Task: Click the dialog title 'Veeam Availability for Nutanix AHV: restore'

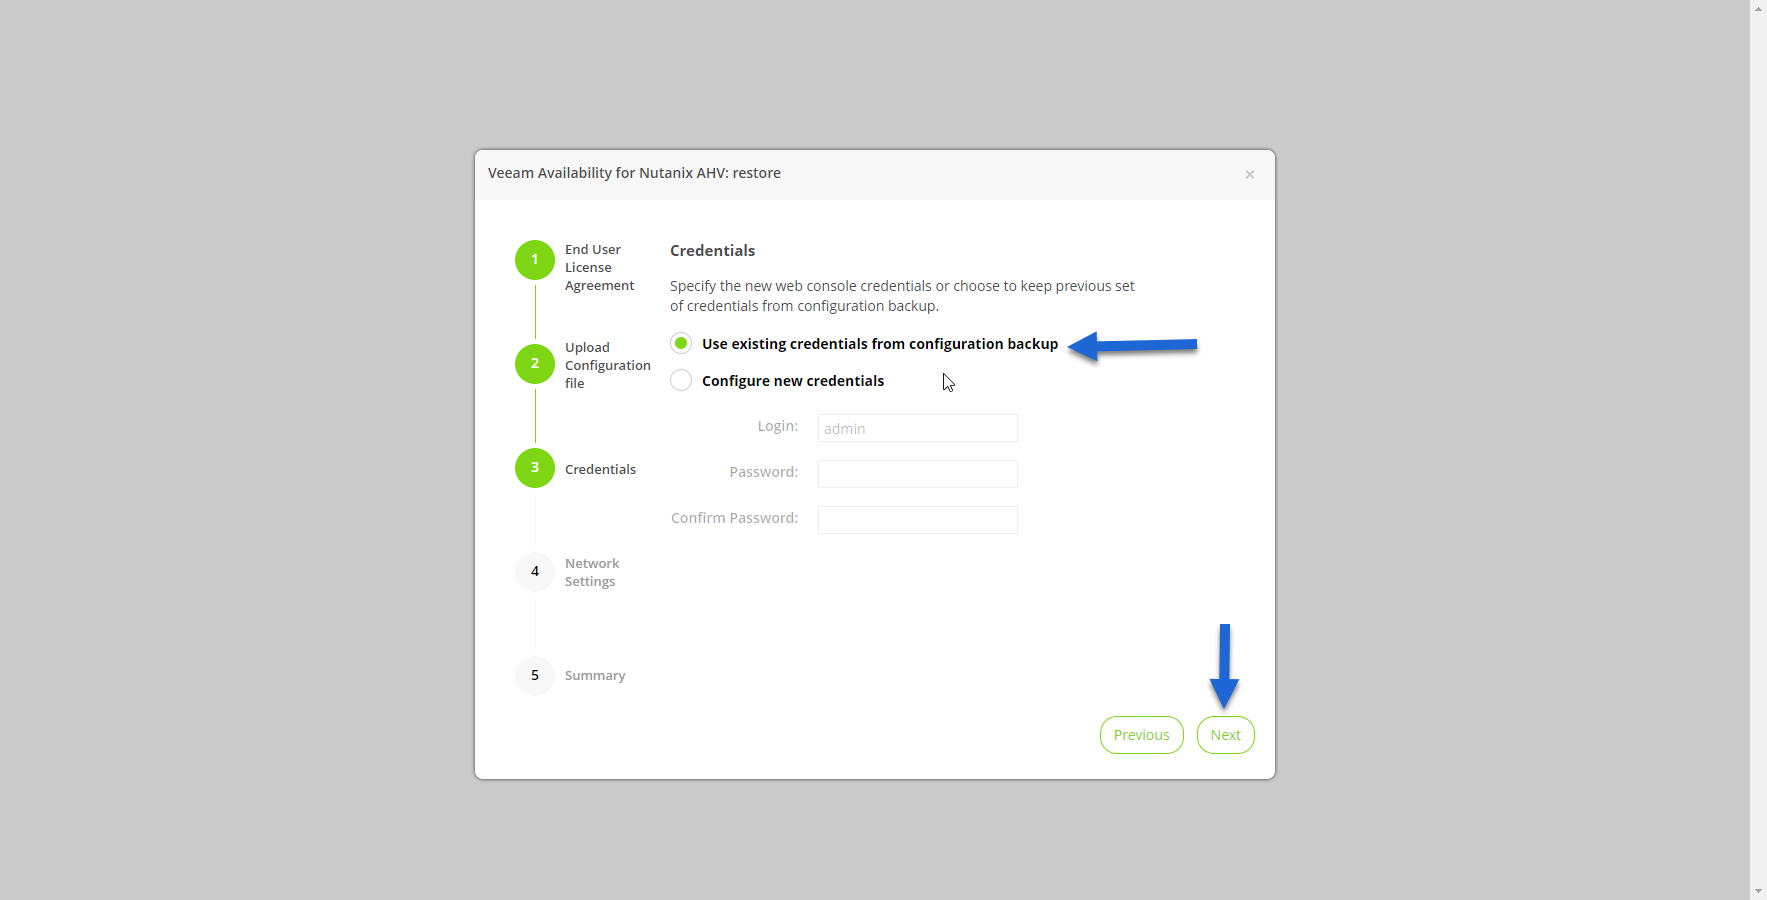Action: 634,173
